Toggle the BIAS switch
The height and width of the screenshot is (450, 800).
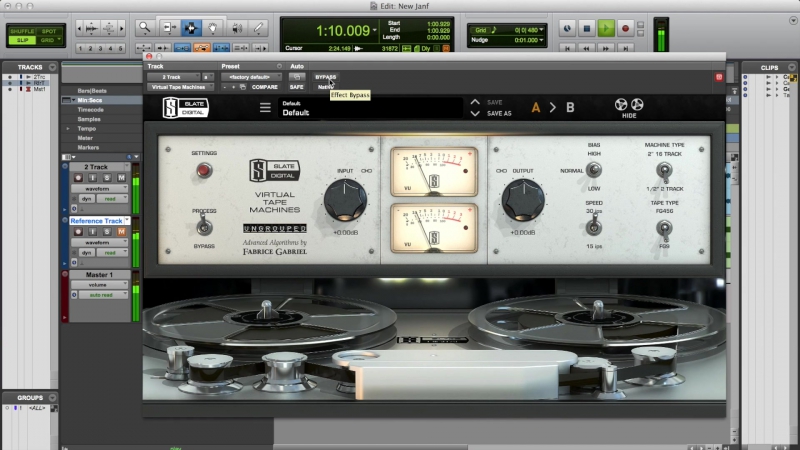point(593,170)
